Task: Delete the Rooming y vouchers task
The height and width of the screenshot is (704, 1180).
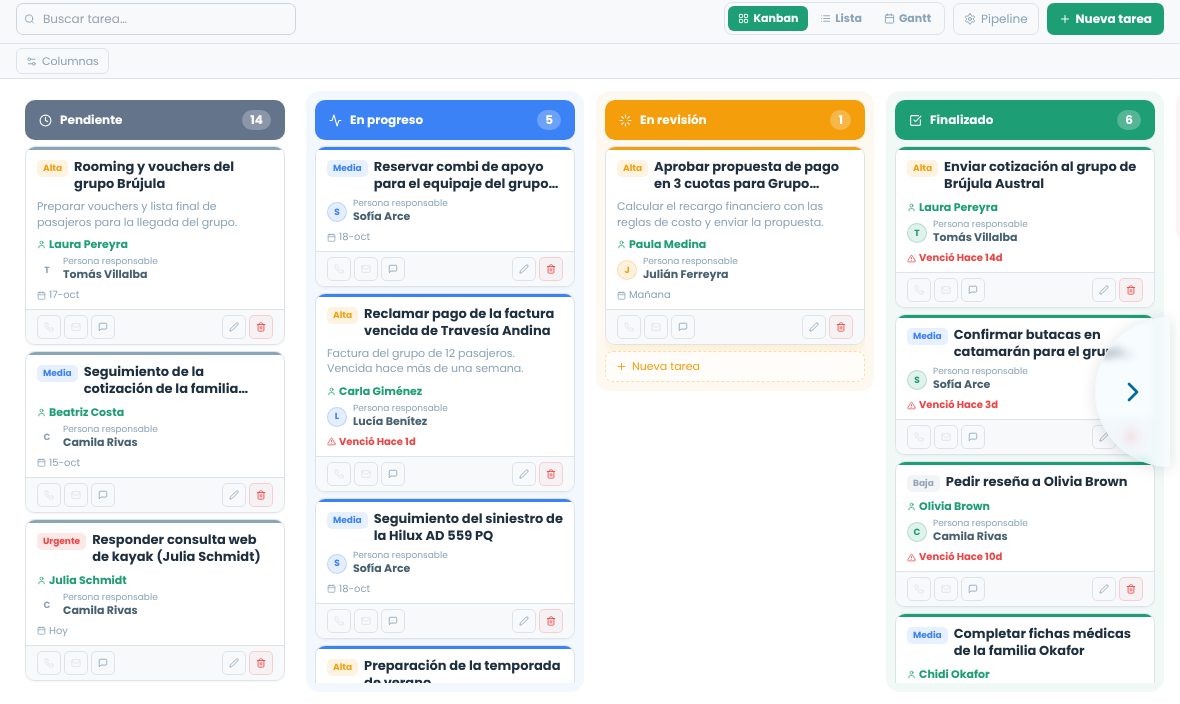Action: tap(261, 327)
